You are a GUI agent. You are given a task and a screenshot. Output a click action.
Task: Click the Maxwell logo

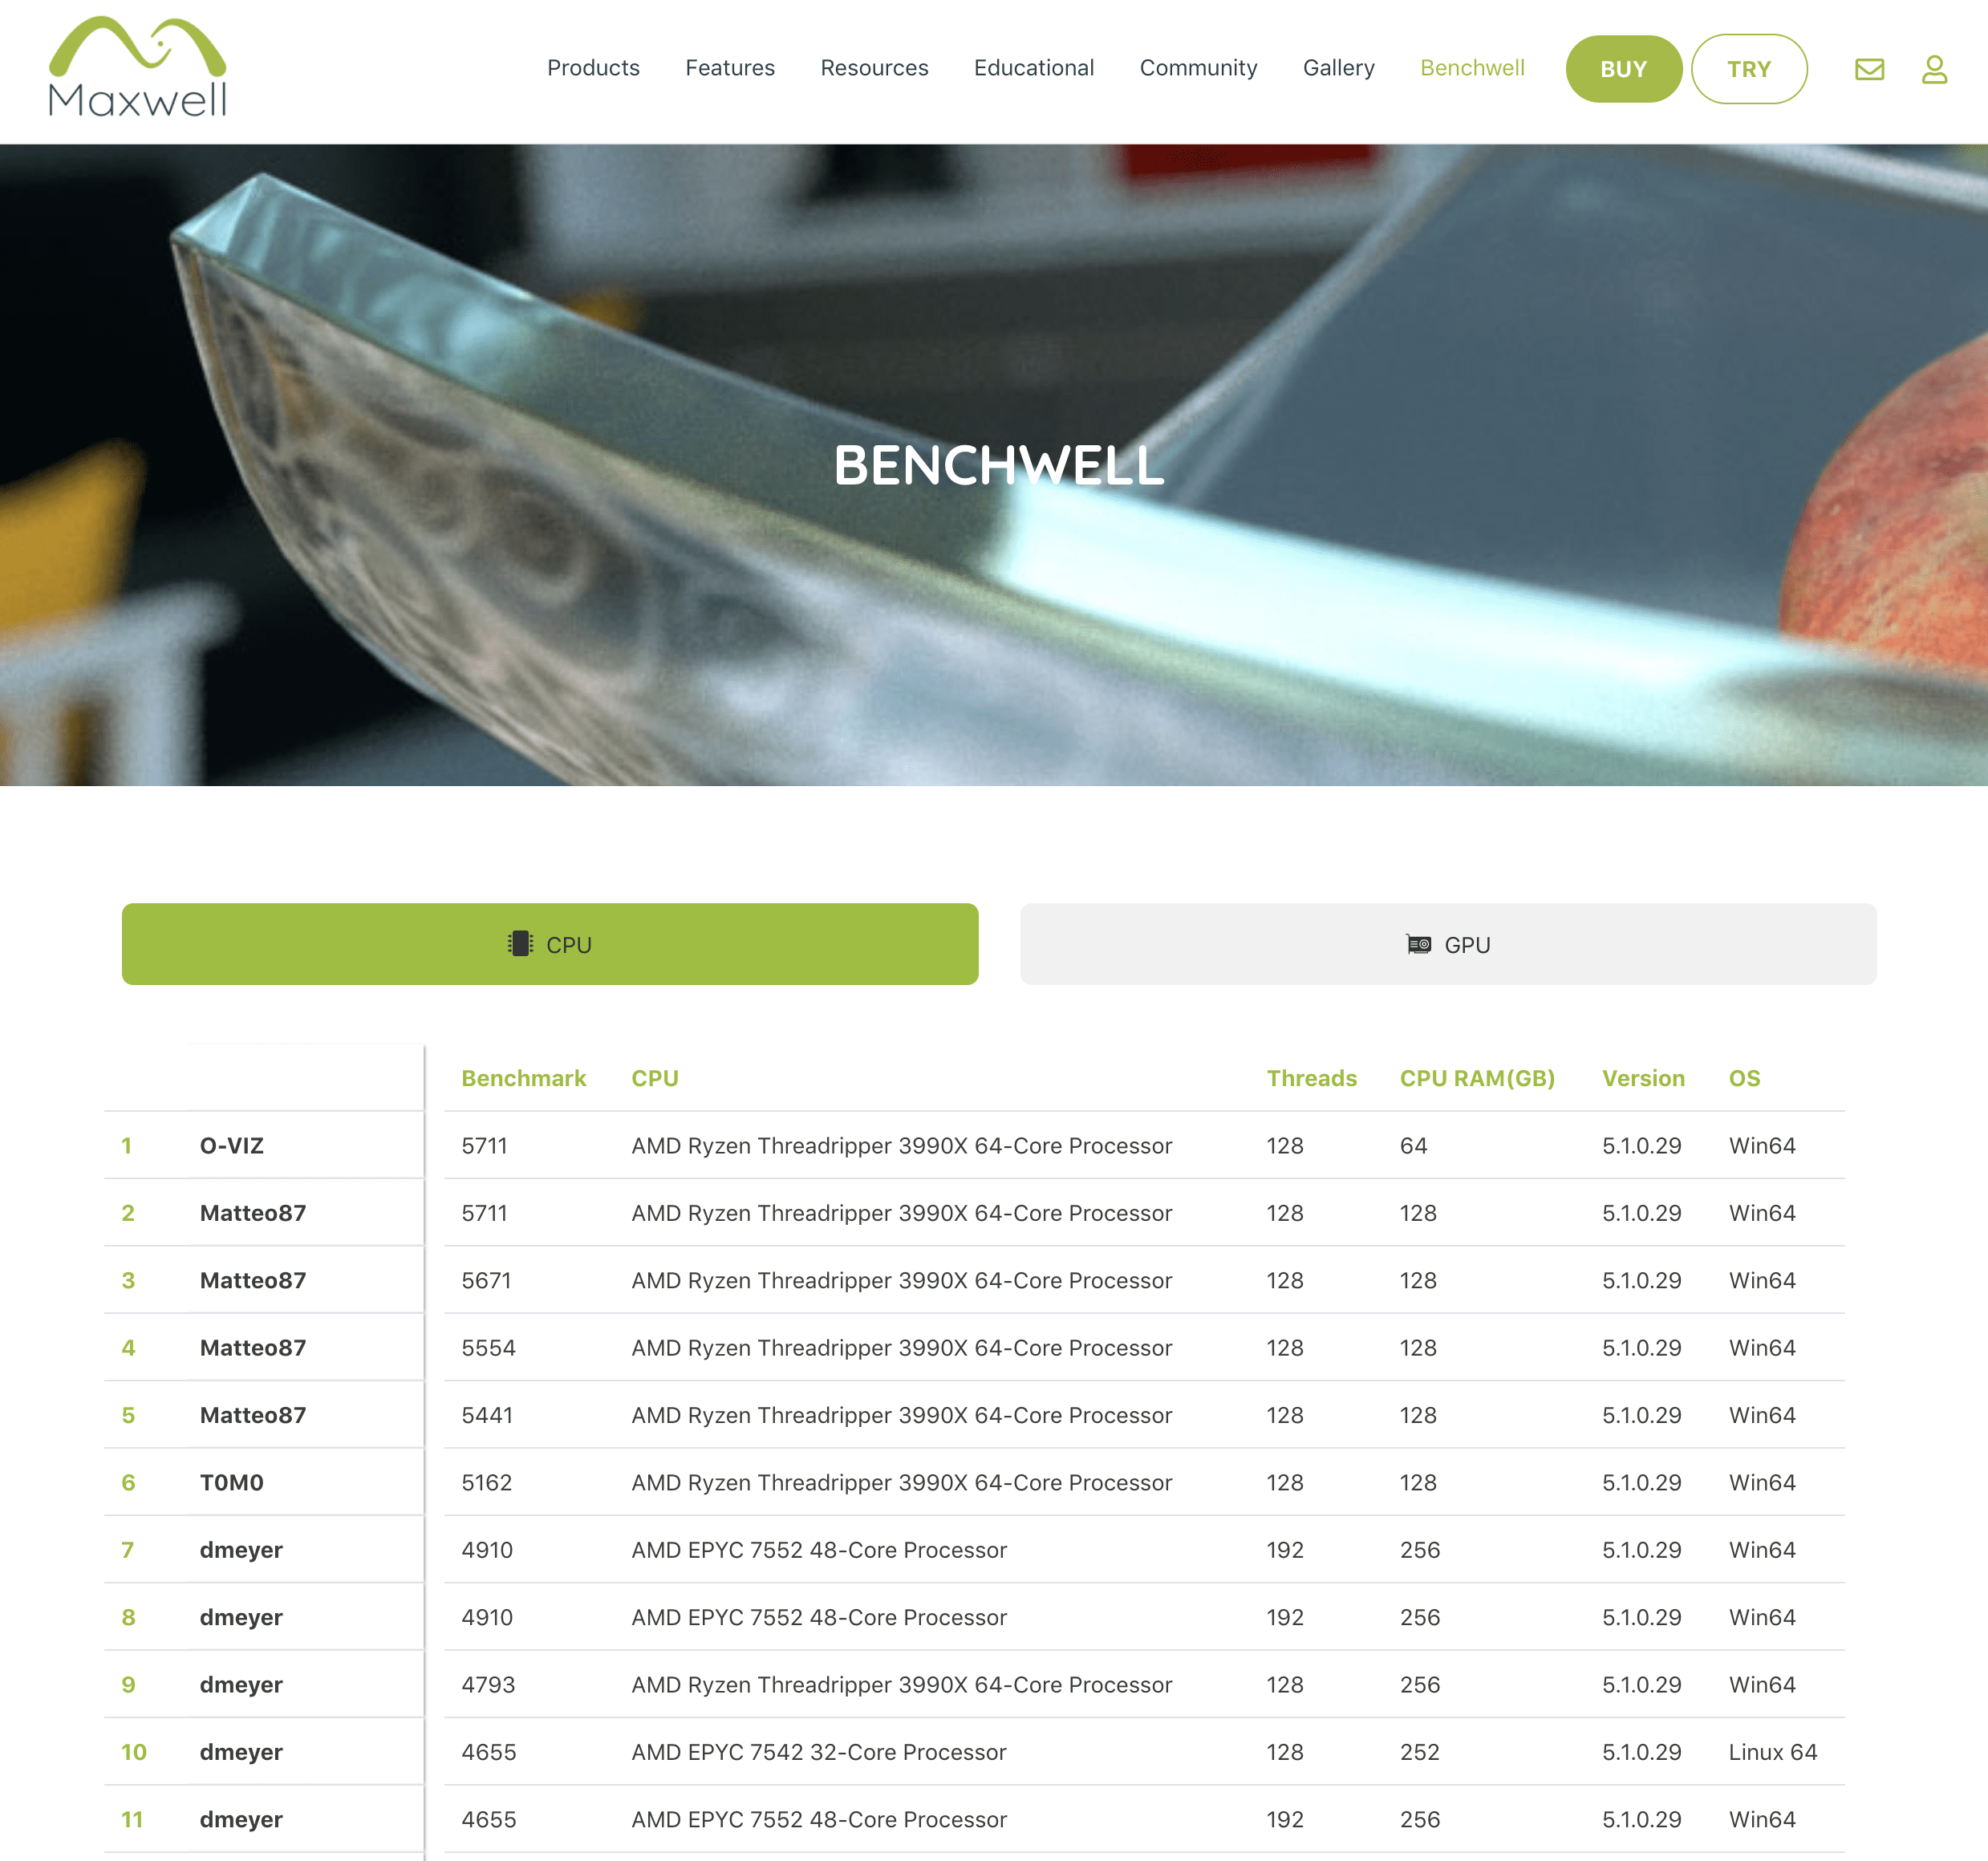pos(138,67)
